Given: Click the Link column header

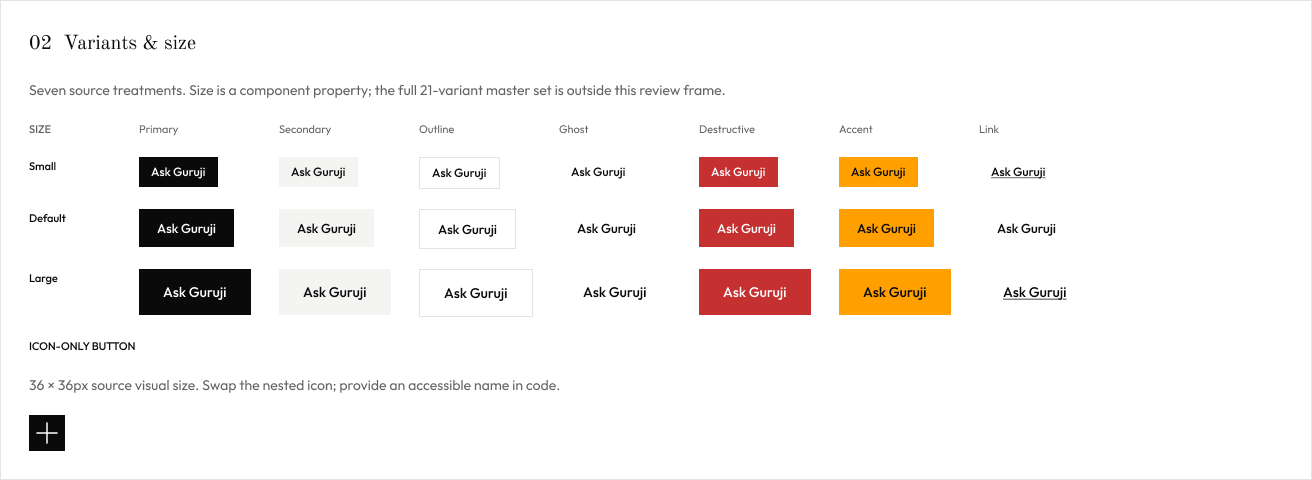Looking at the screenshot, I should tap(989, 129).
